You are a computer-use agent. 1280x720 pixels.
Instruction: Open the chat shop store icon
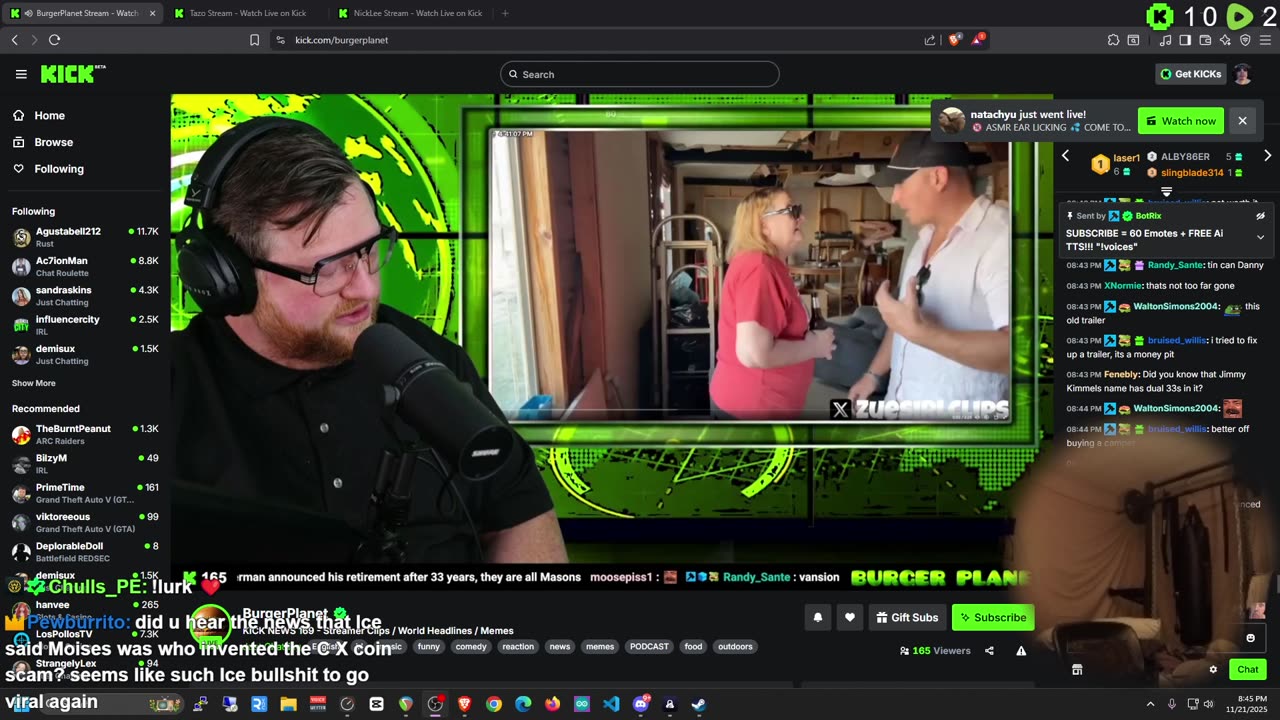click(1077, 670)
